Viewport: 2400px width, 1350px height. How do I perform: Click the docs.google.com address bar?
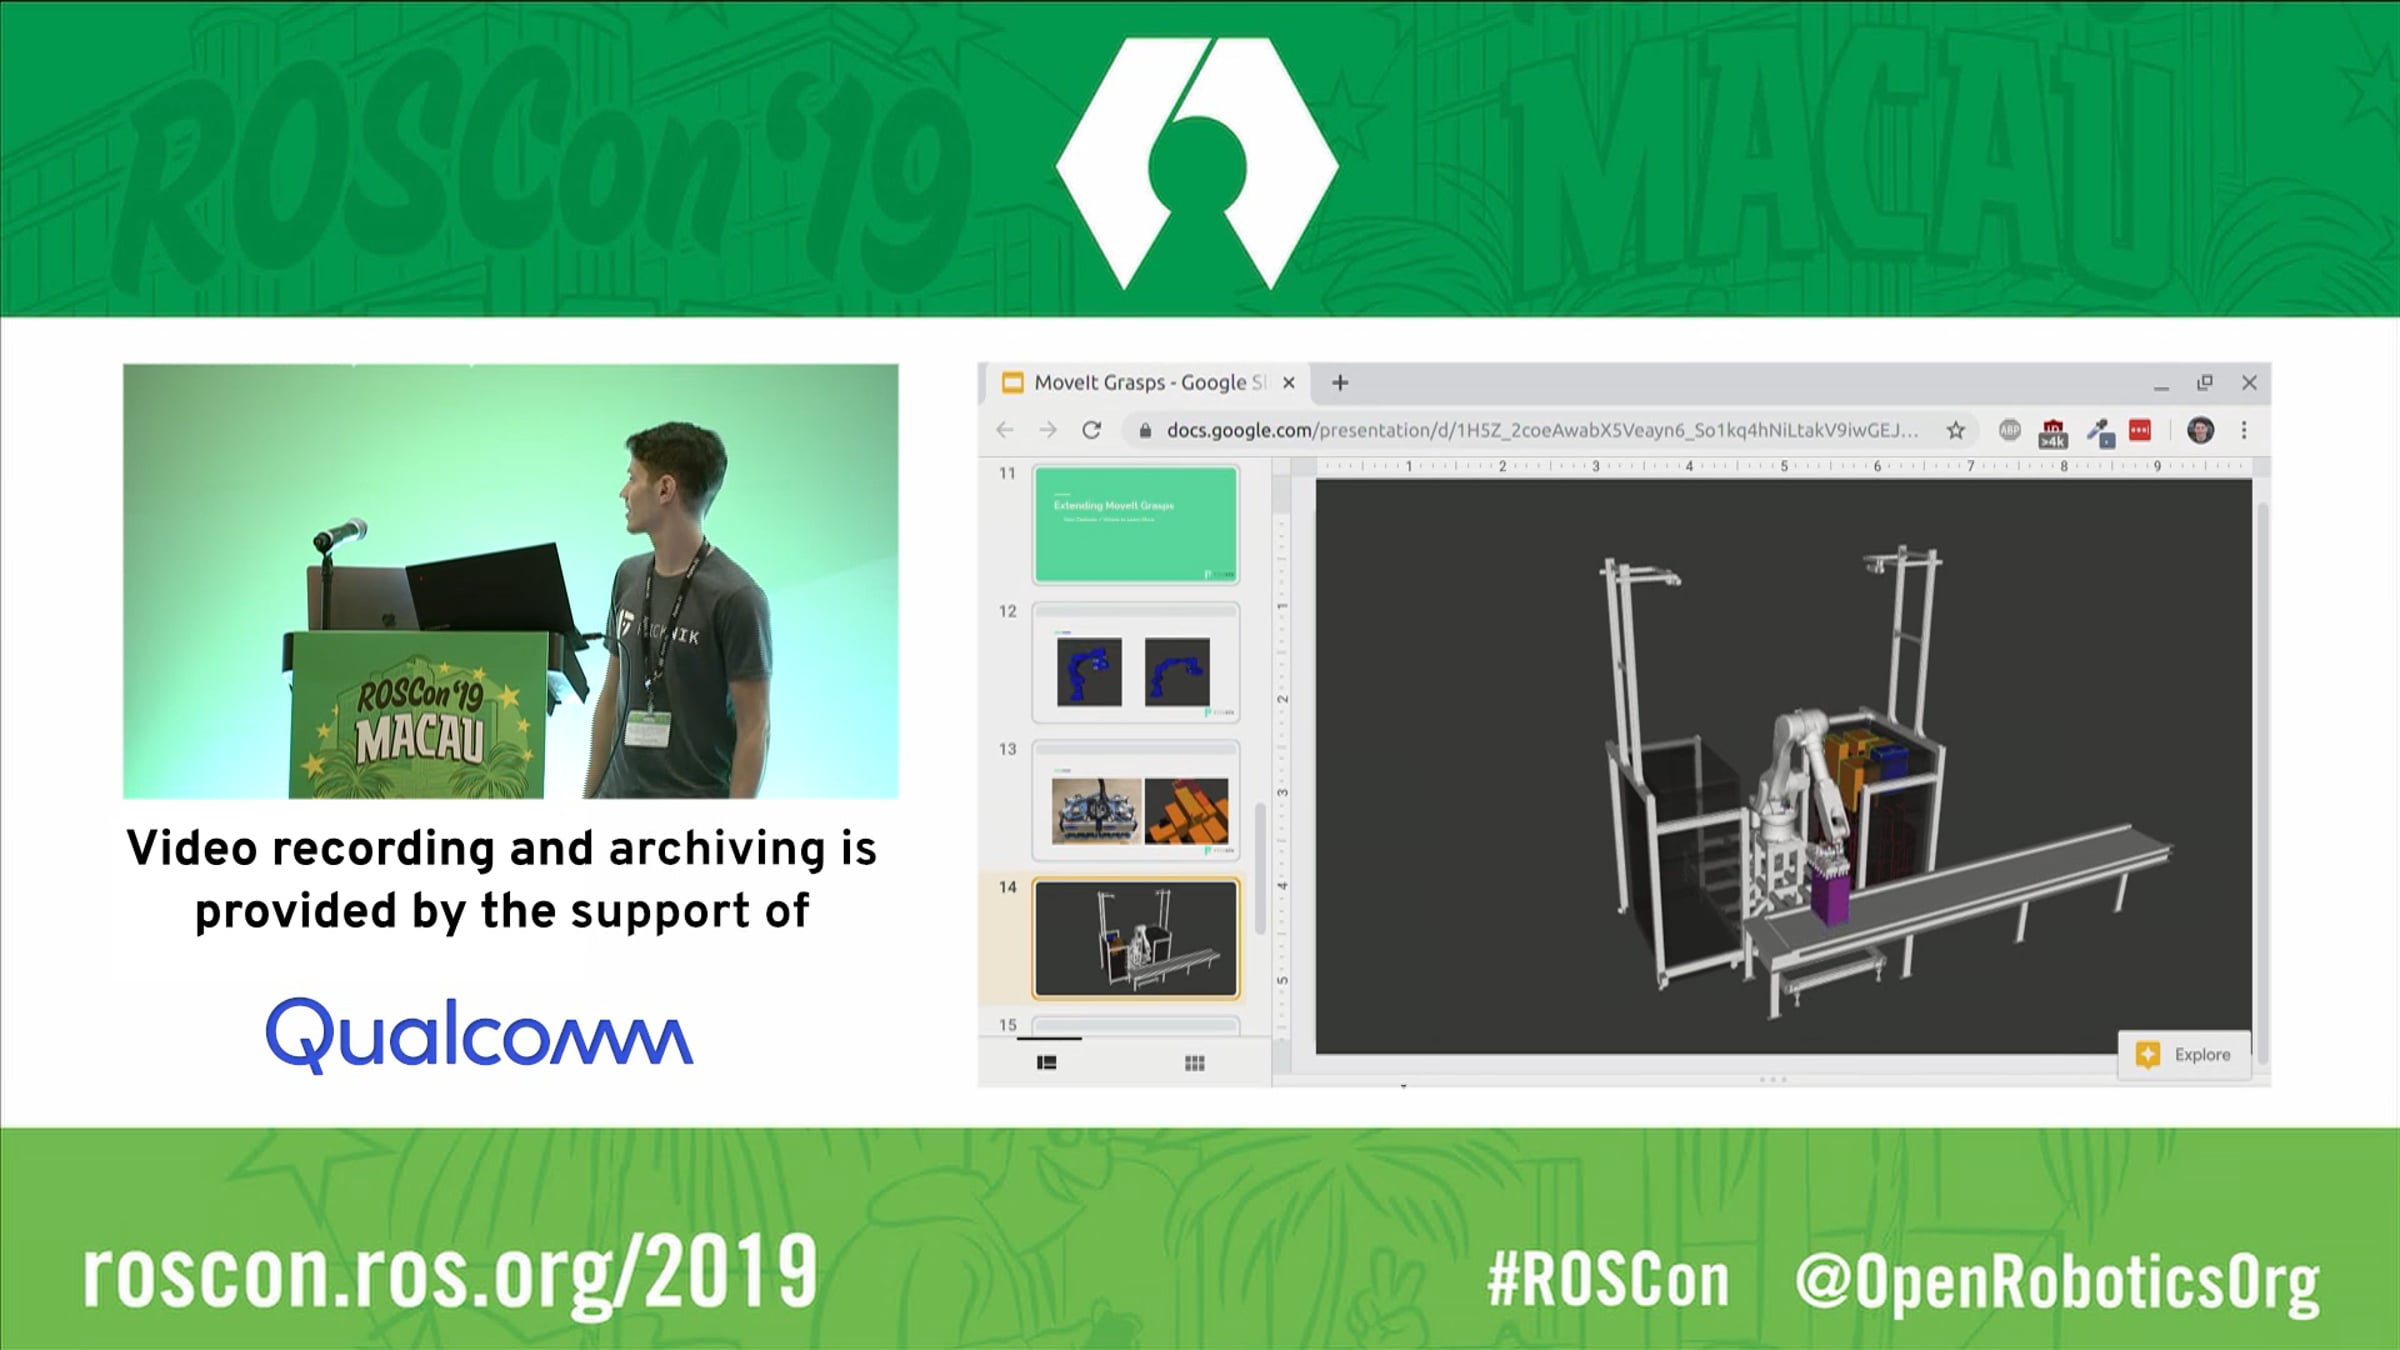[1546, 430]
